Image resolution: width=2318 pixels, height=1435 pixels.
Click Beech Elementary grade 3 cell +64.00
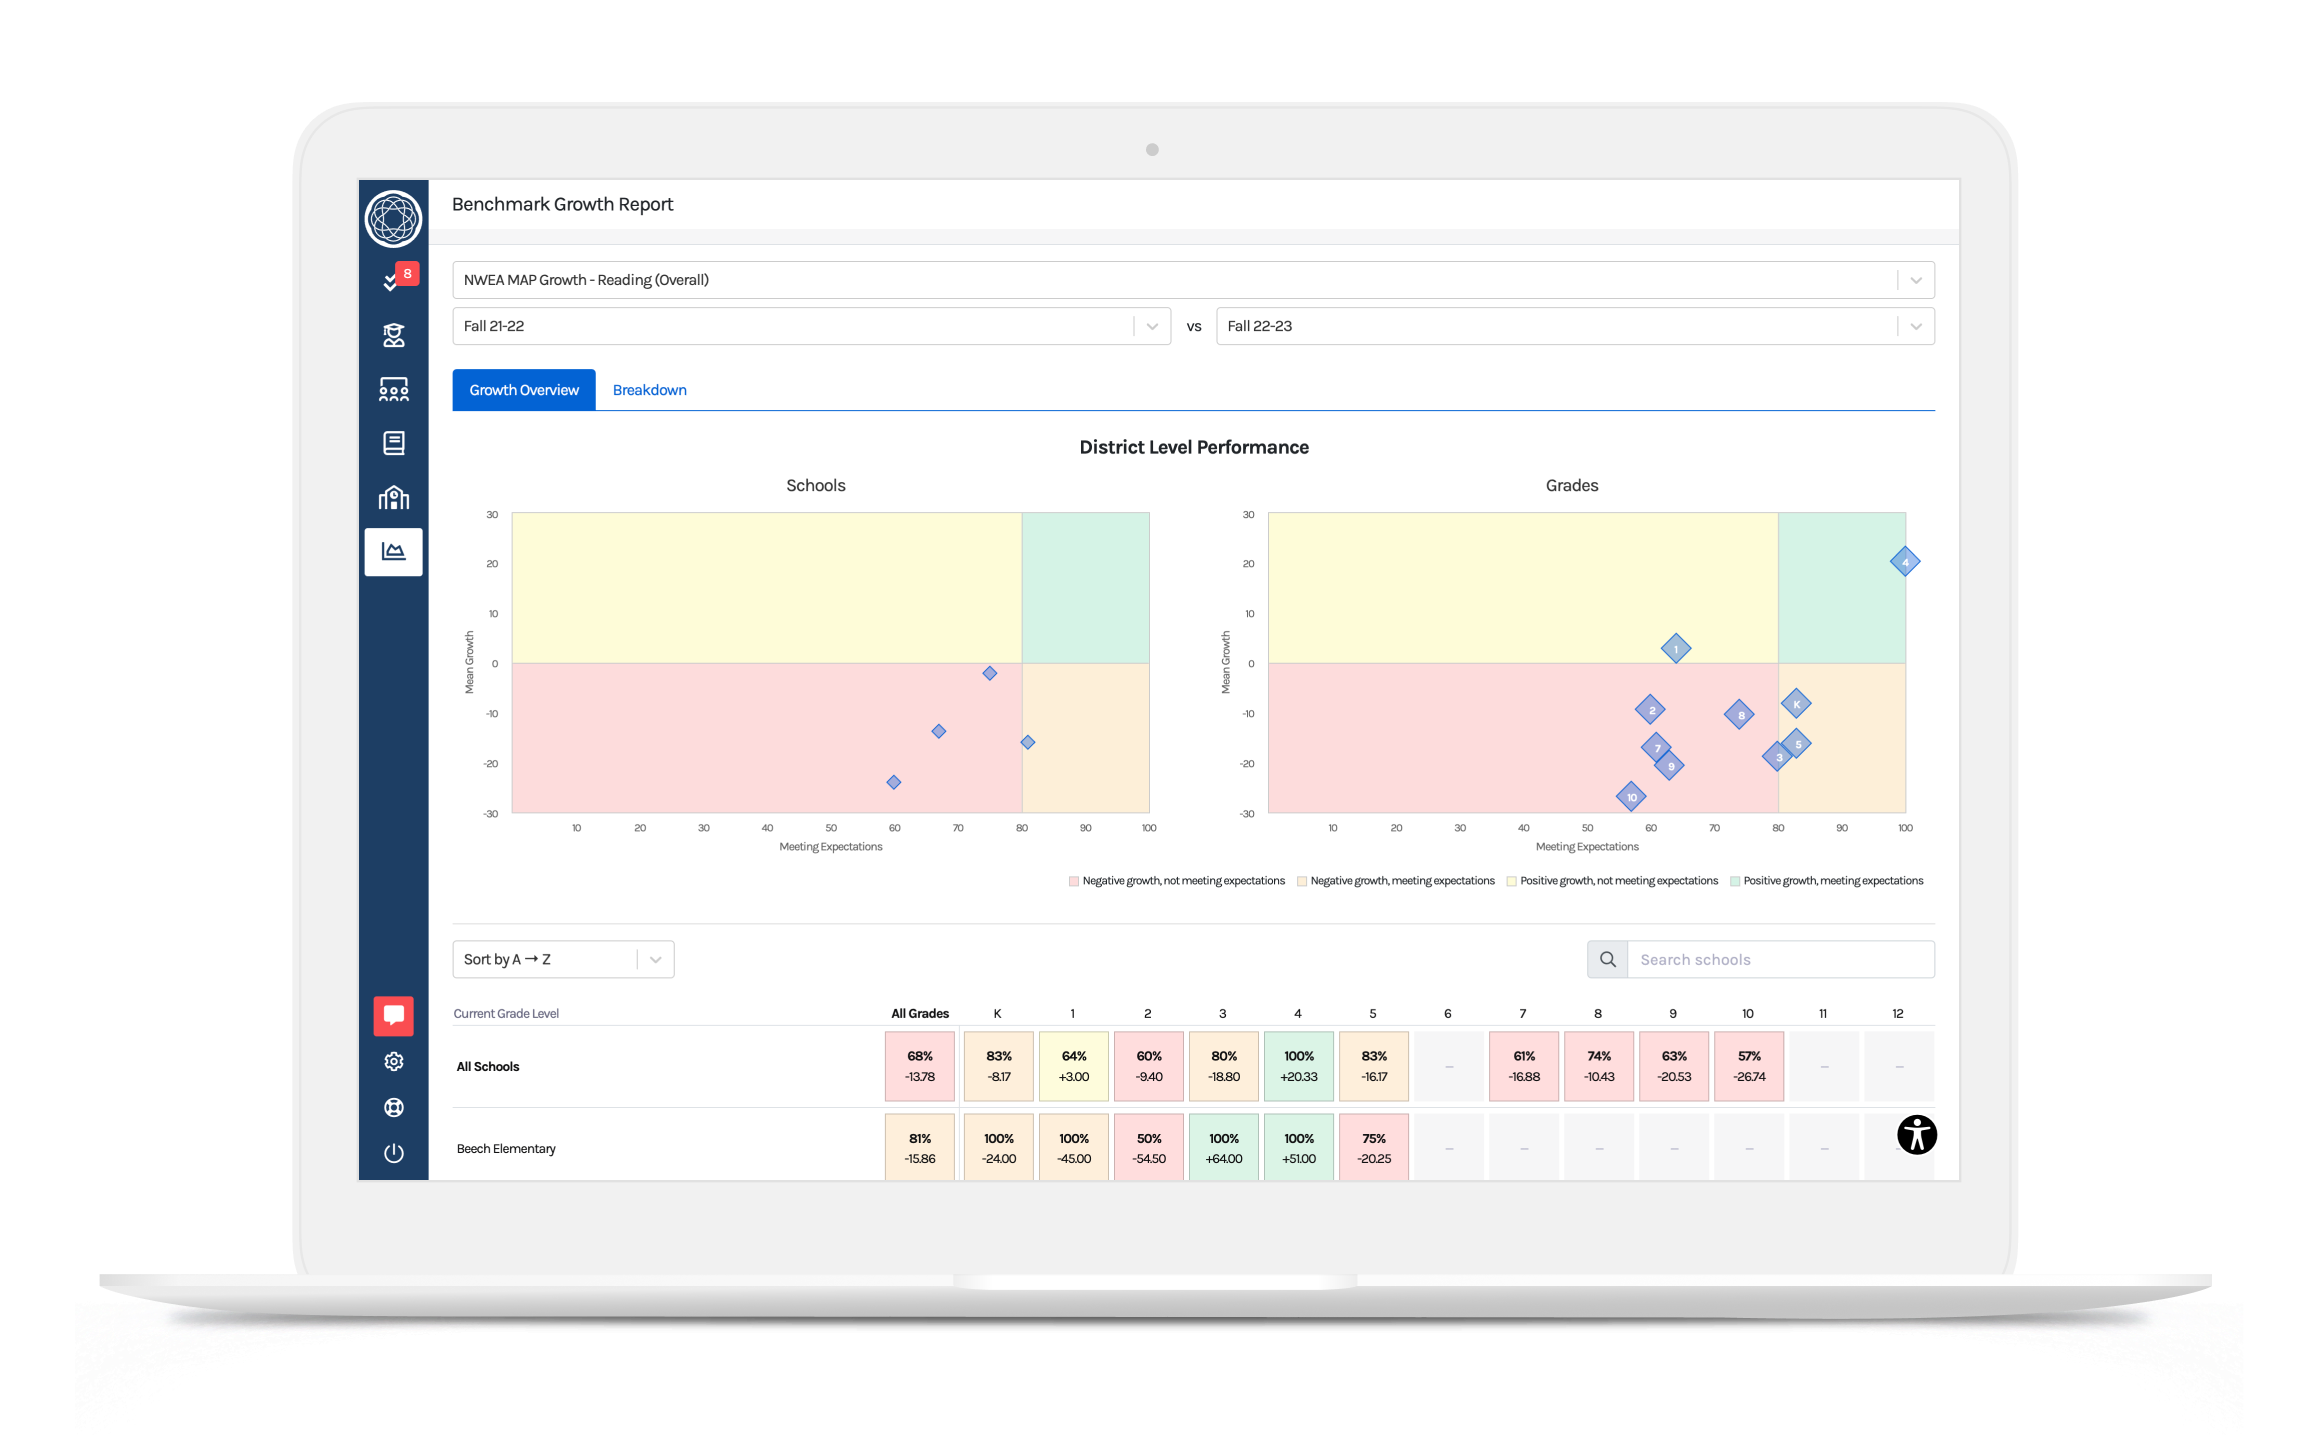pos(1224,1148)
